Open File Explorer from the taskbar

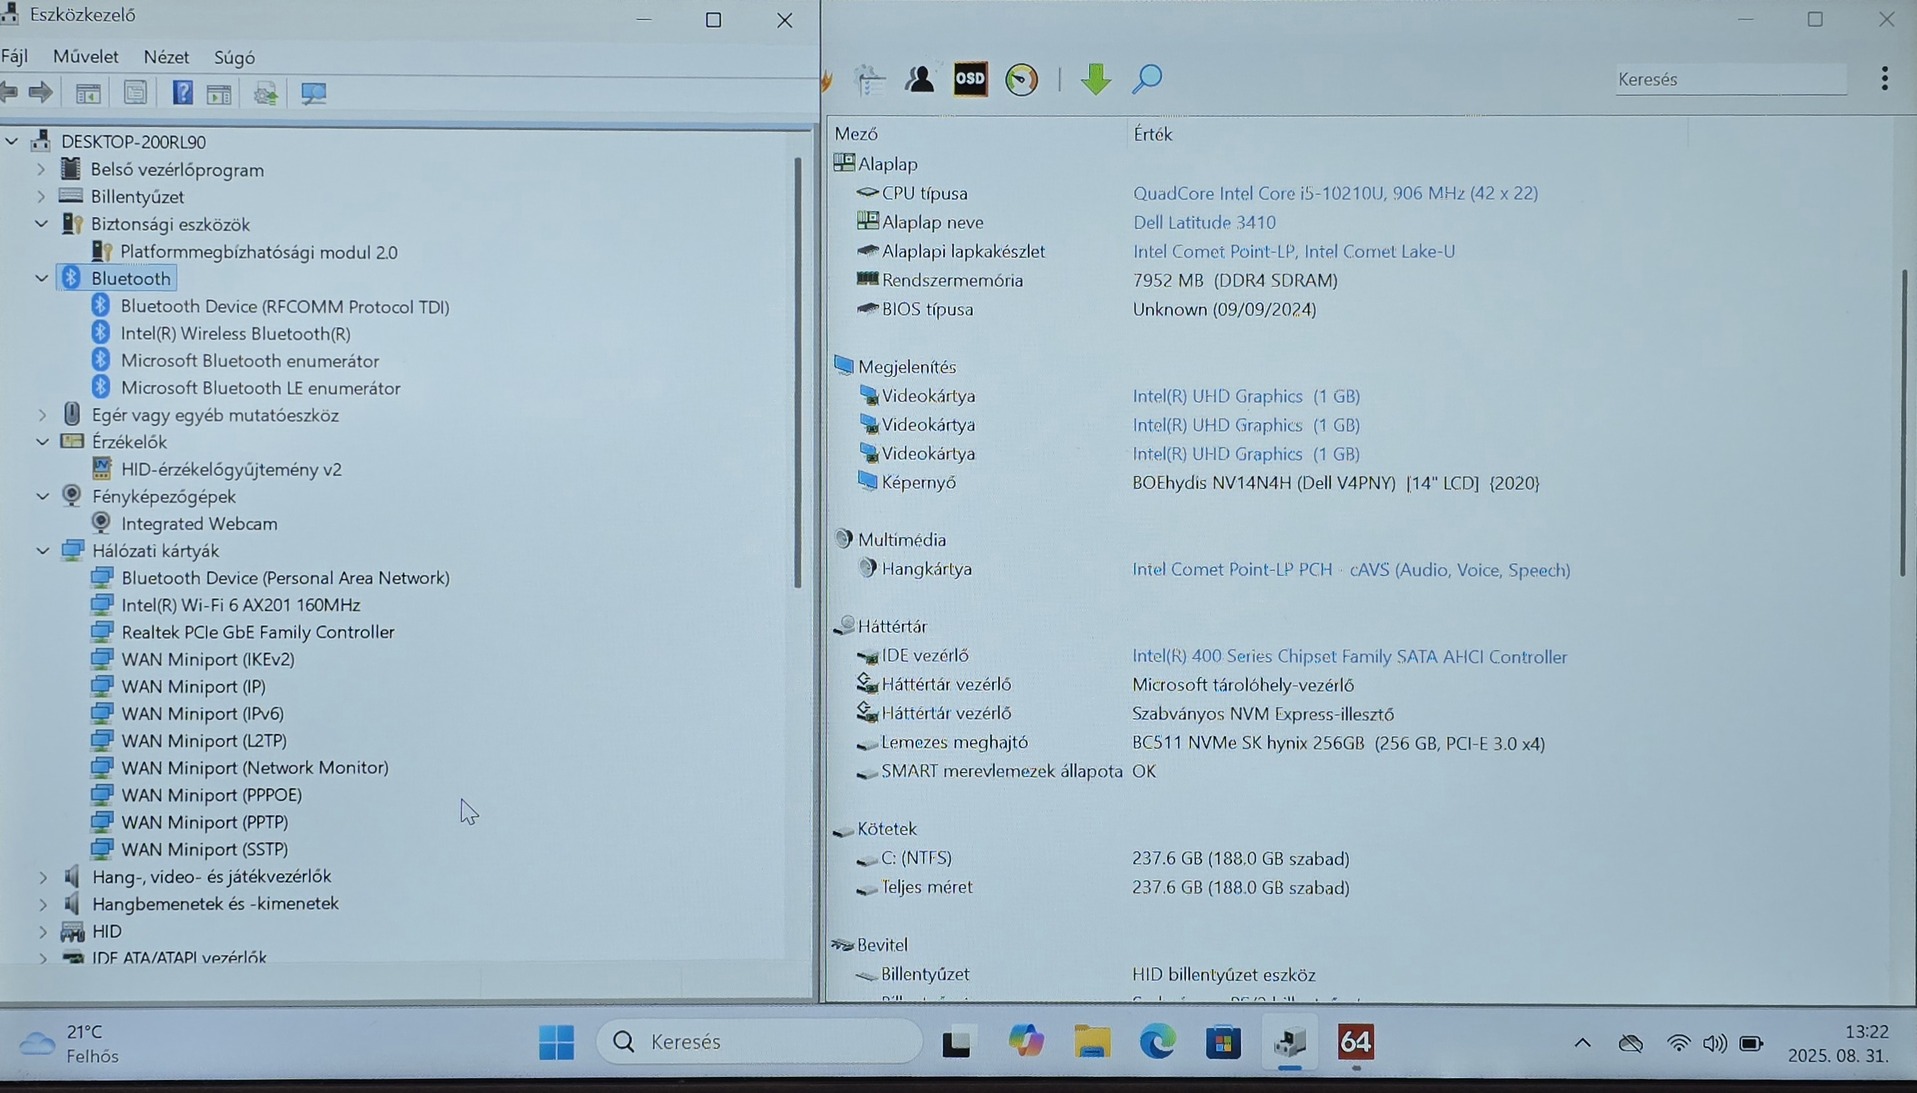(x=1092, y=1042)
